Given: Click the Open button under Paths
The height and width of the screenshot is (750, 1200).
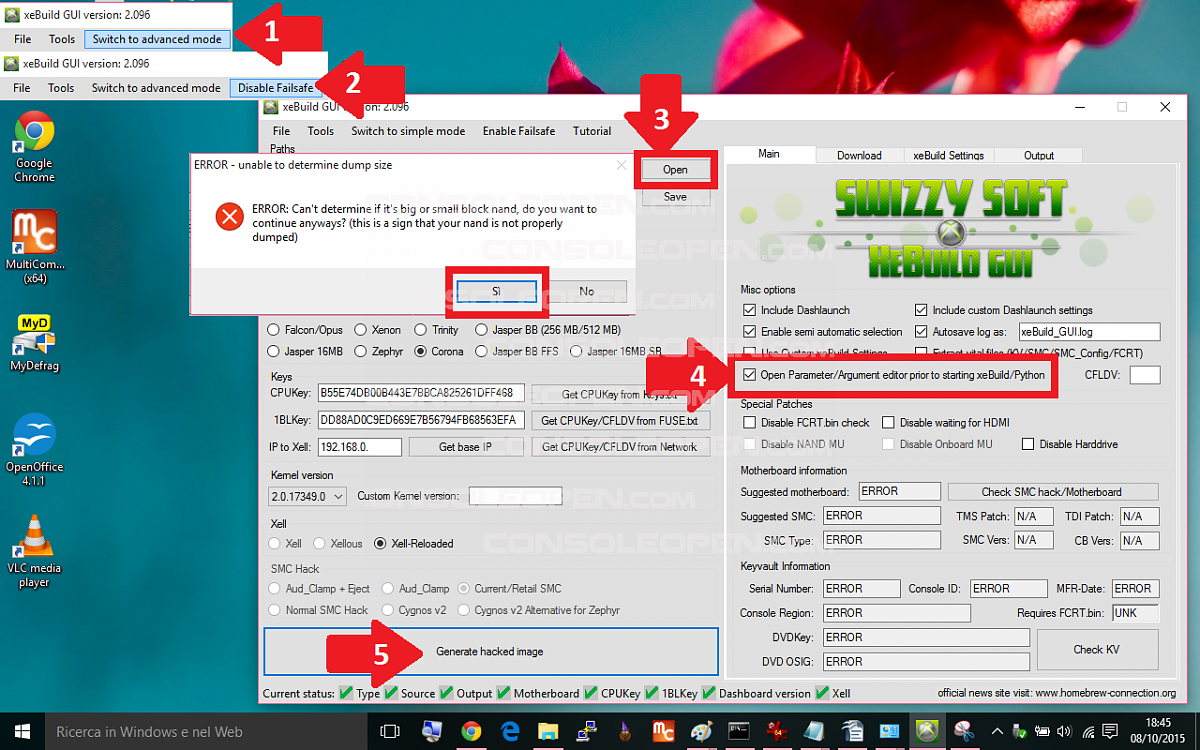Looking at the screenshot, I should 675,170.
